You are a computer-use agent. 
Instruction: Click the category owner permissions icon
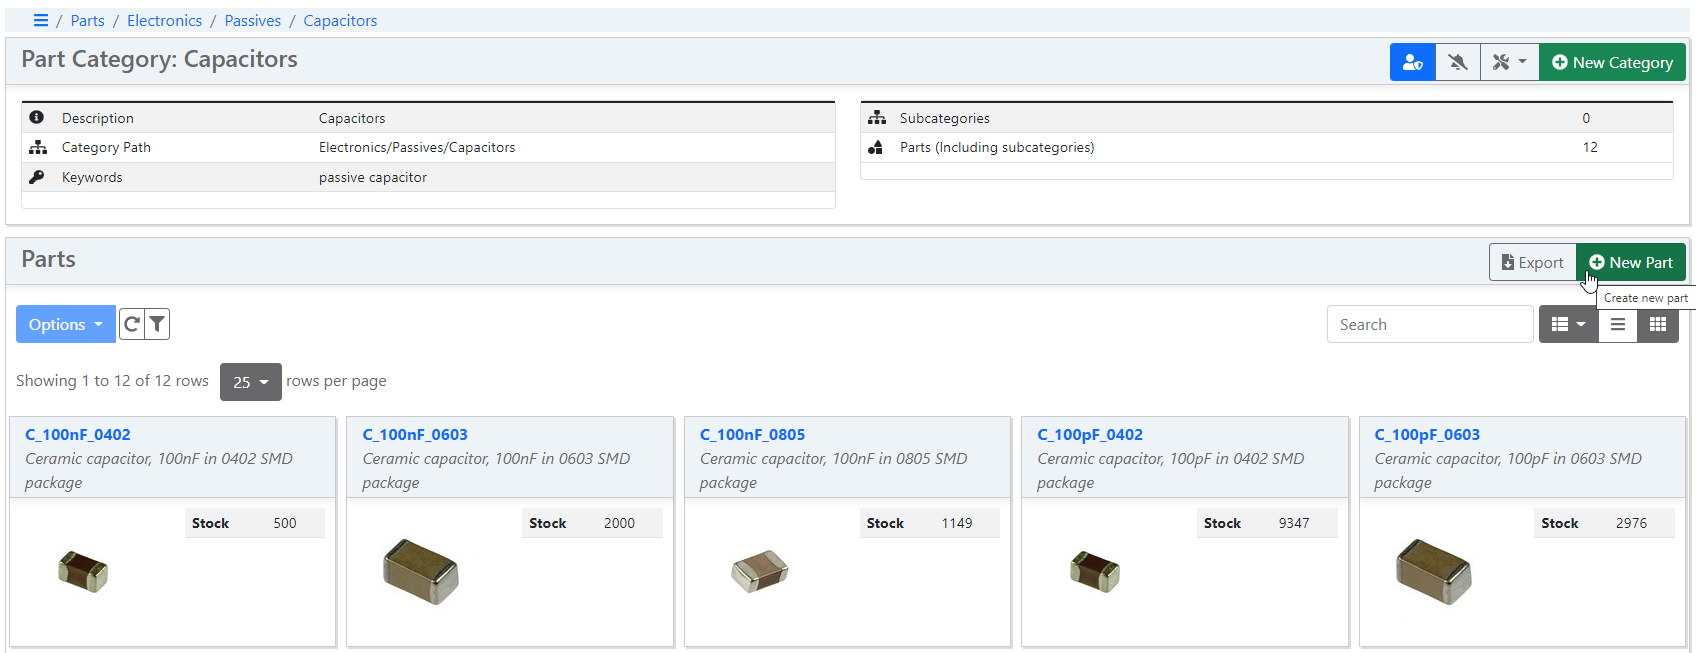click(1412, 62)
